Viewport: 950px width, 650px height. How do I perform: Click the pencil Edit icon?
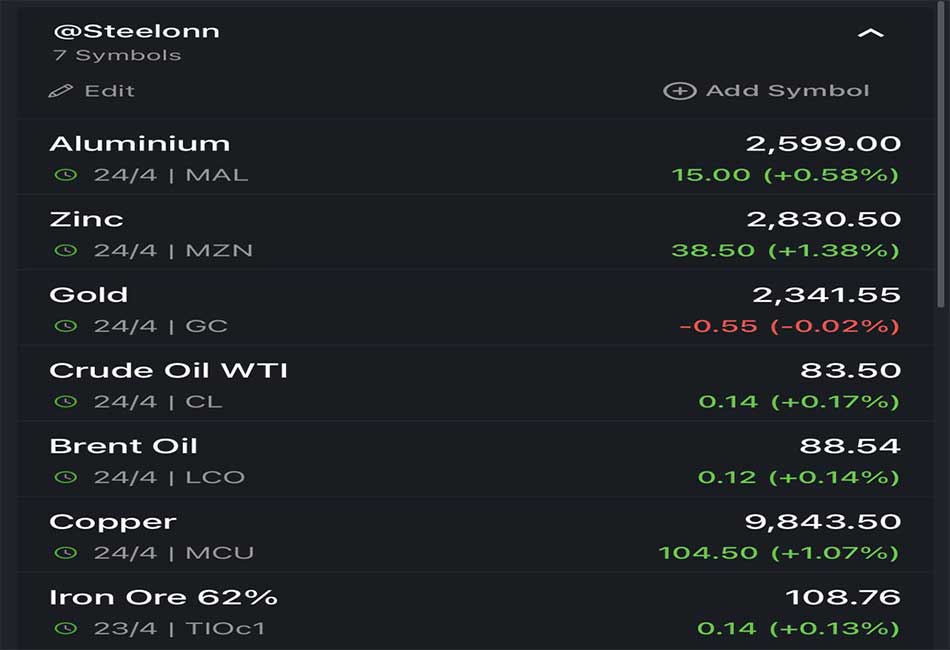point(61,91)
